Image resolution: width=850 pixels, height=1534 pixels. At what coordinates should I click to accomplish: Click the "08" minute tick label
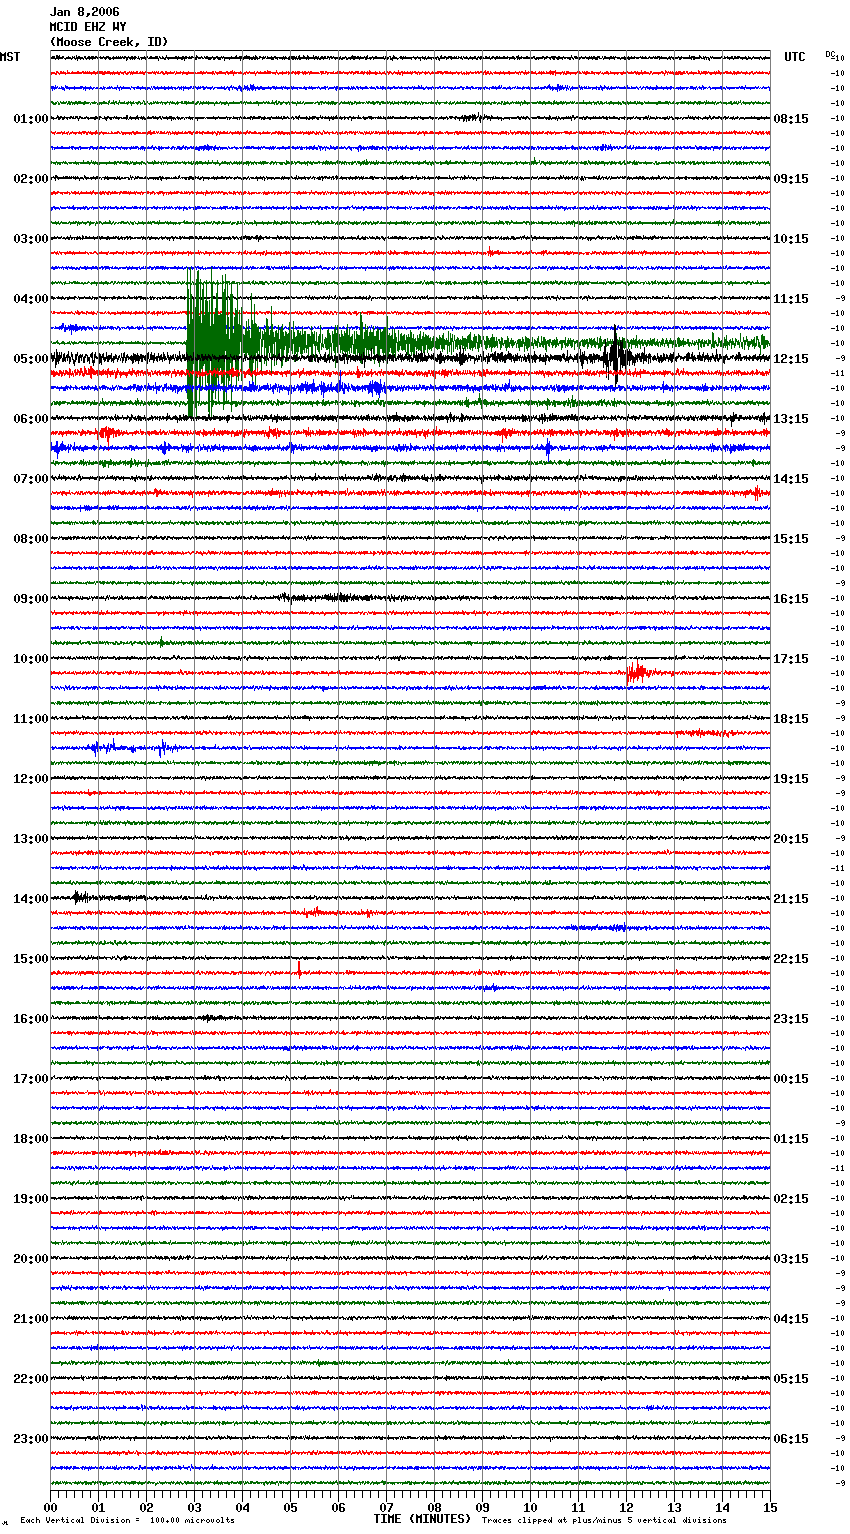(x=434, y=1507)
